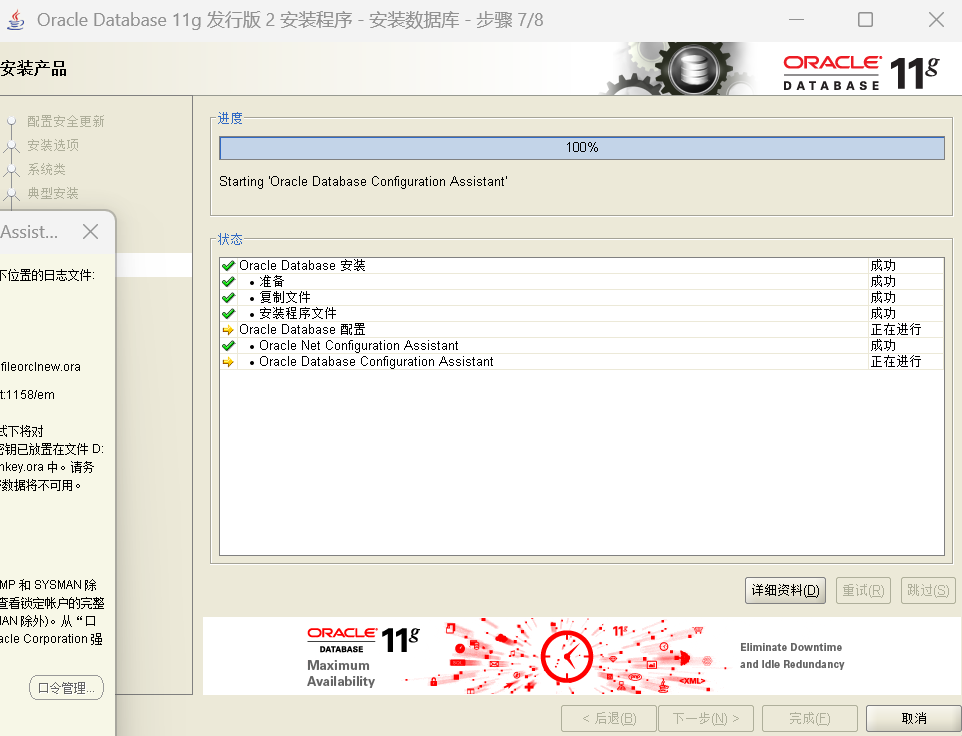Viewport: 962px width, 736px height.
Task: Click 状态 group label
Action: tap(230, 239)
